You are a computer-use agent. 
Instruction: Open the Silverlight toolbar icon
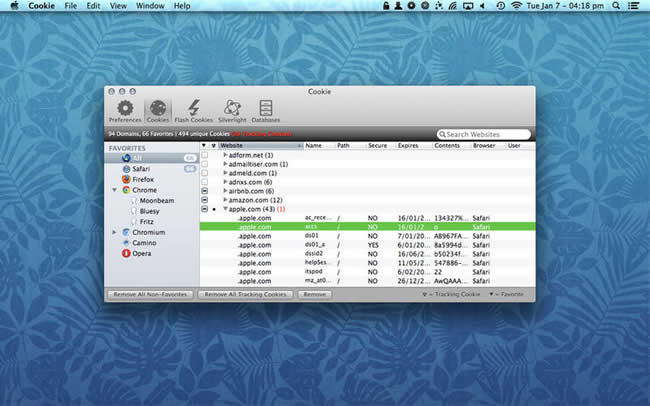[232, 111]
